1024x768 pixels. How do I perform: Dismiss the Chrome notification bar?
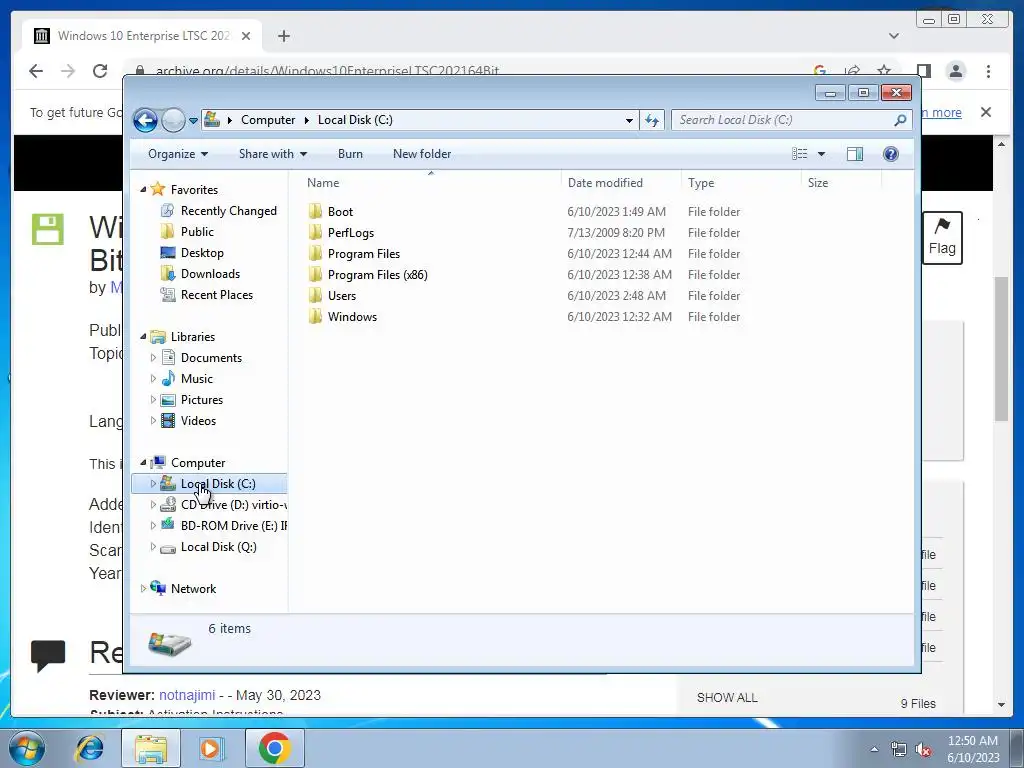pyautogui.click(x=986, y=112)
